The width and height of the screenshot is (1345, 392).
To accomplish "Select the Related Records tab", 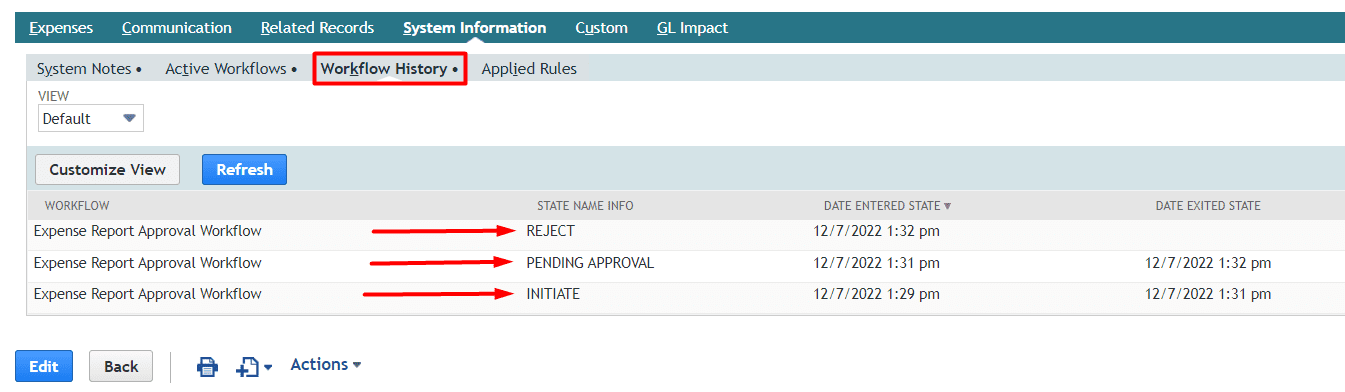I will [317, 28].
